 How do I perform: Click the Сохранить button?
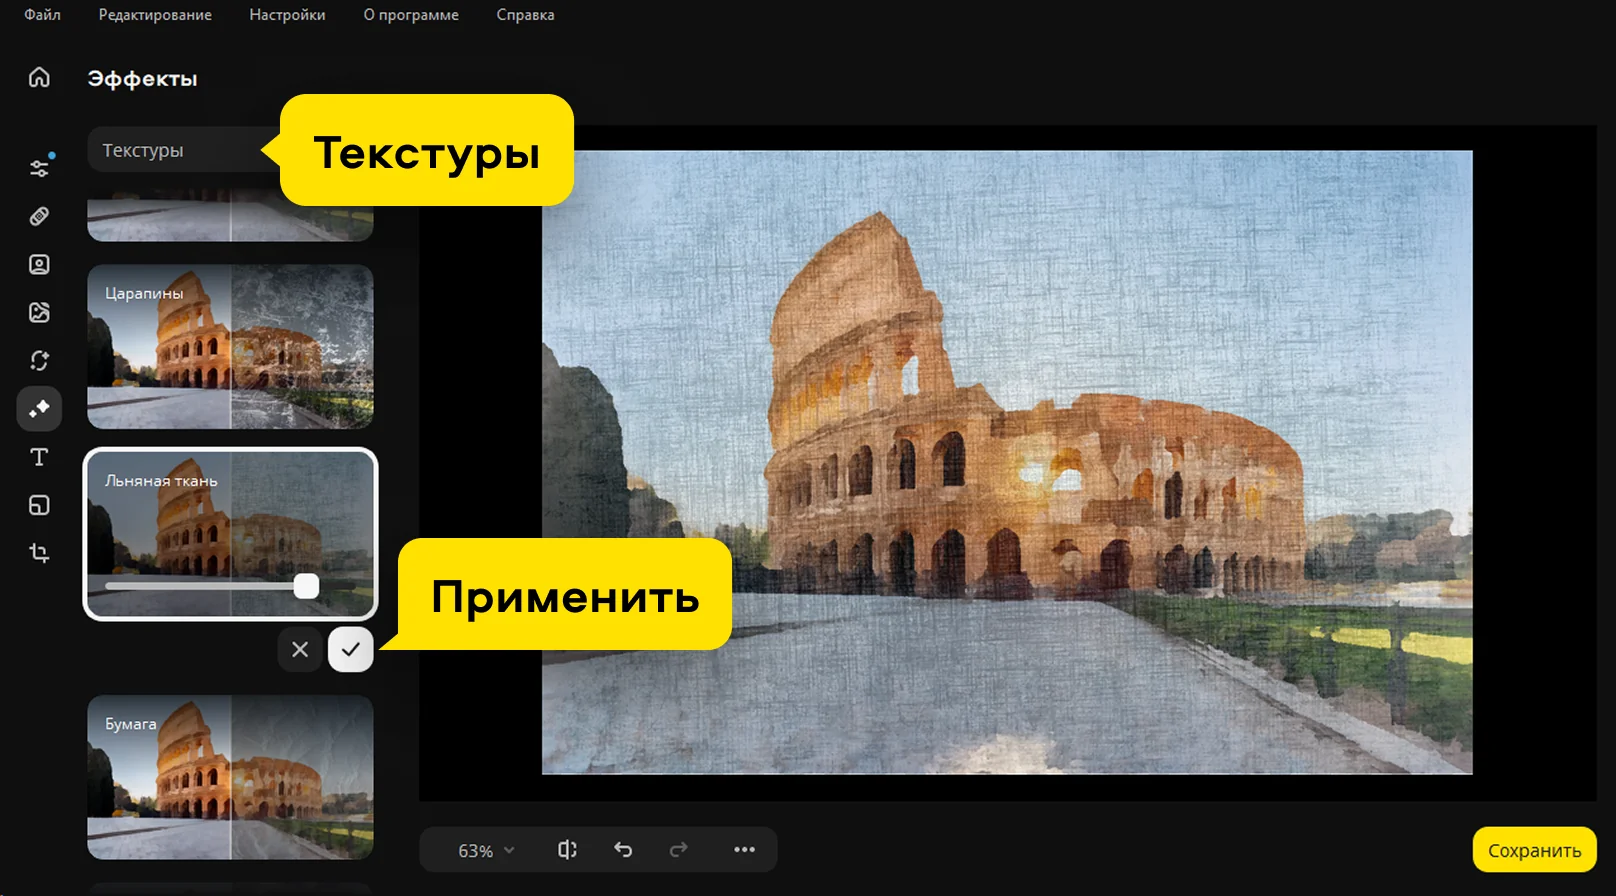[1534, 850]
